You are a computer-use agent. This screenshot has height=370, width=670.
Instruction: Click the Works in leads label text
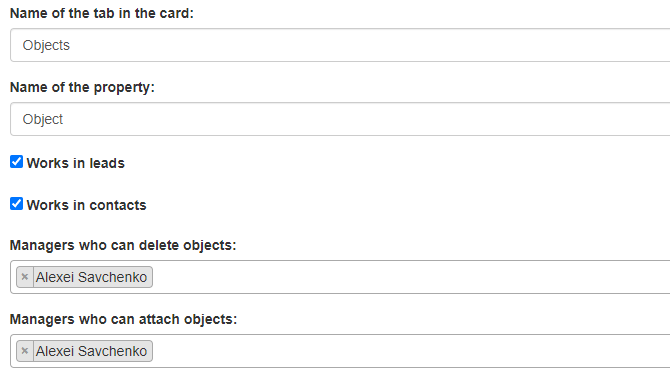[x=76, y=163]
